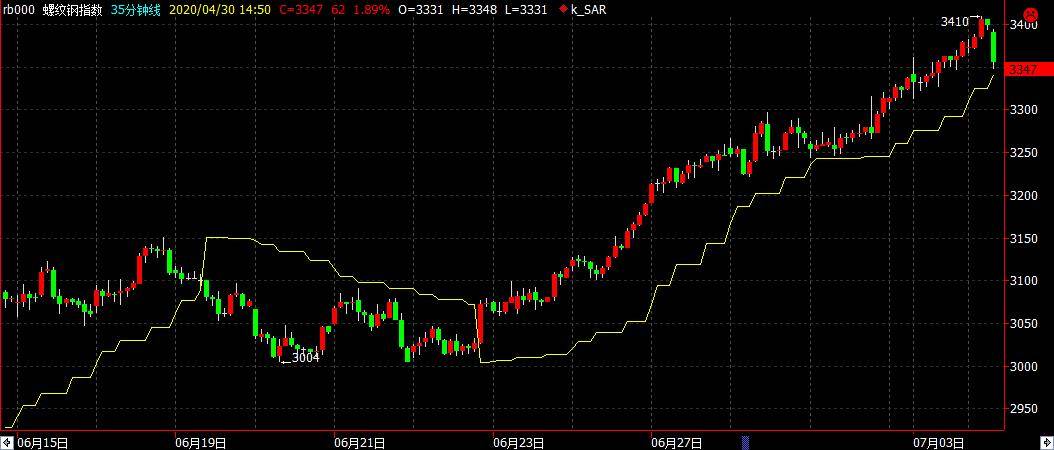Click the last green candlestick near 3347
Screen dimensions: 1054x450
click(994, 48)
